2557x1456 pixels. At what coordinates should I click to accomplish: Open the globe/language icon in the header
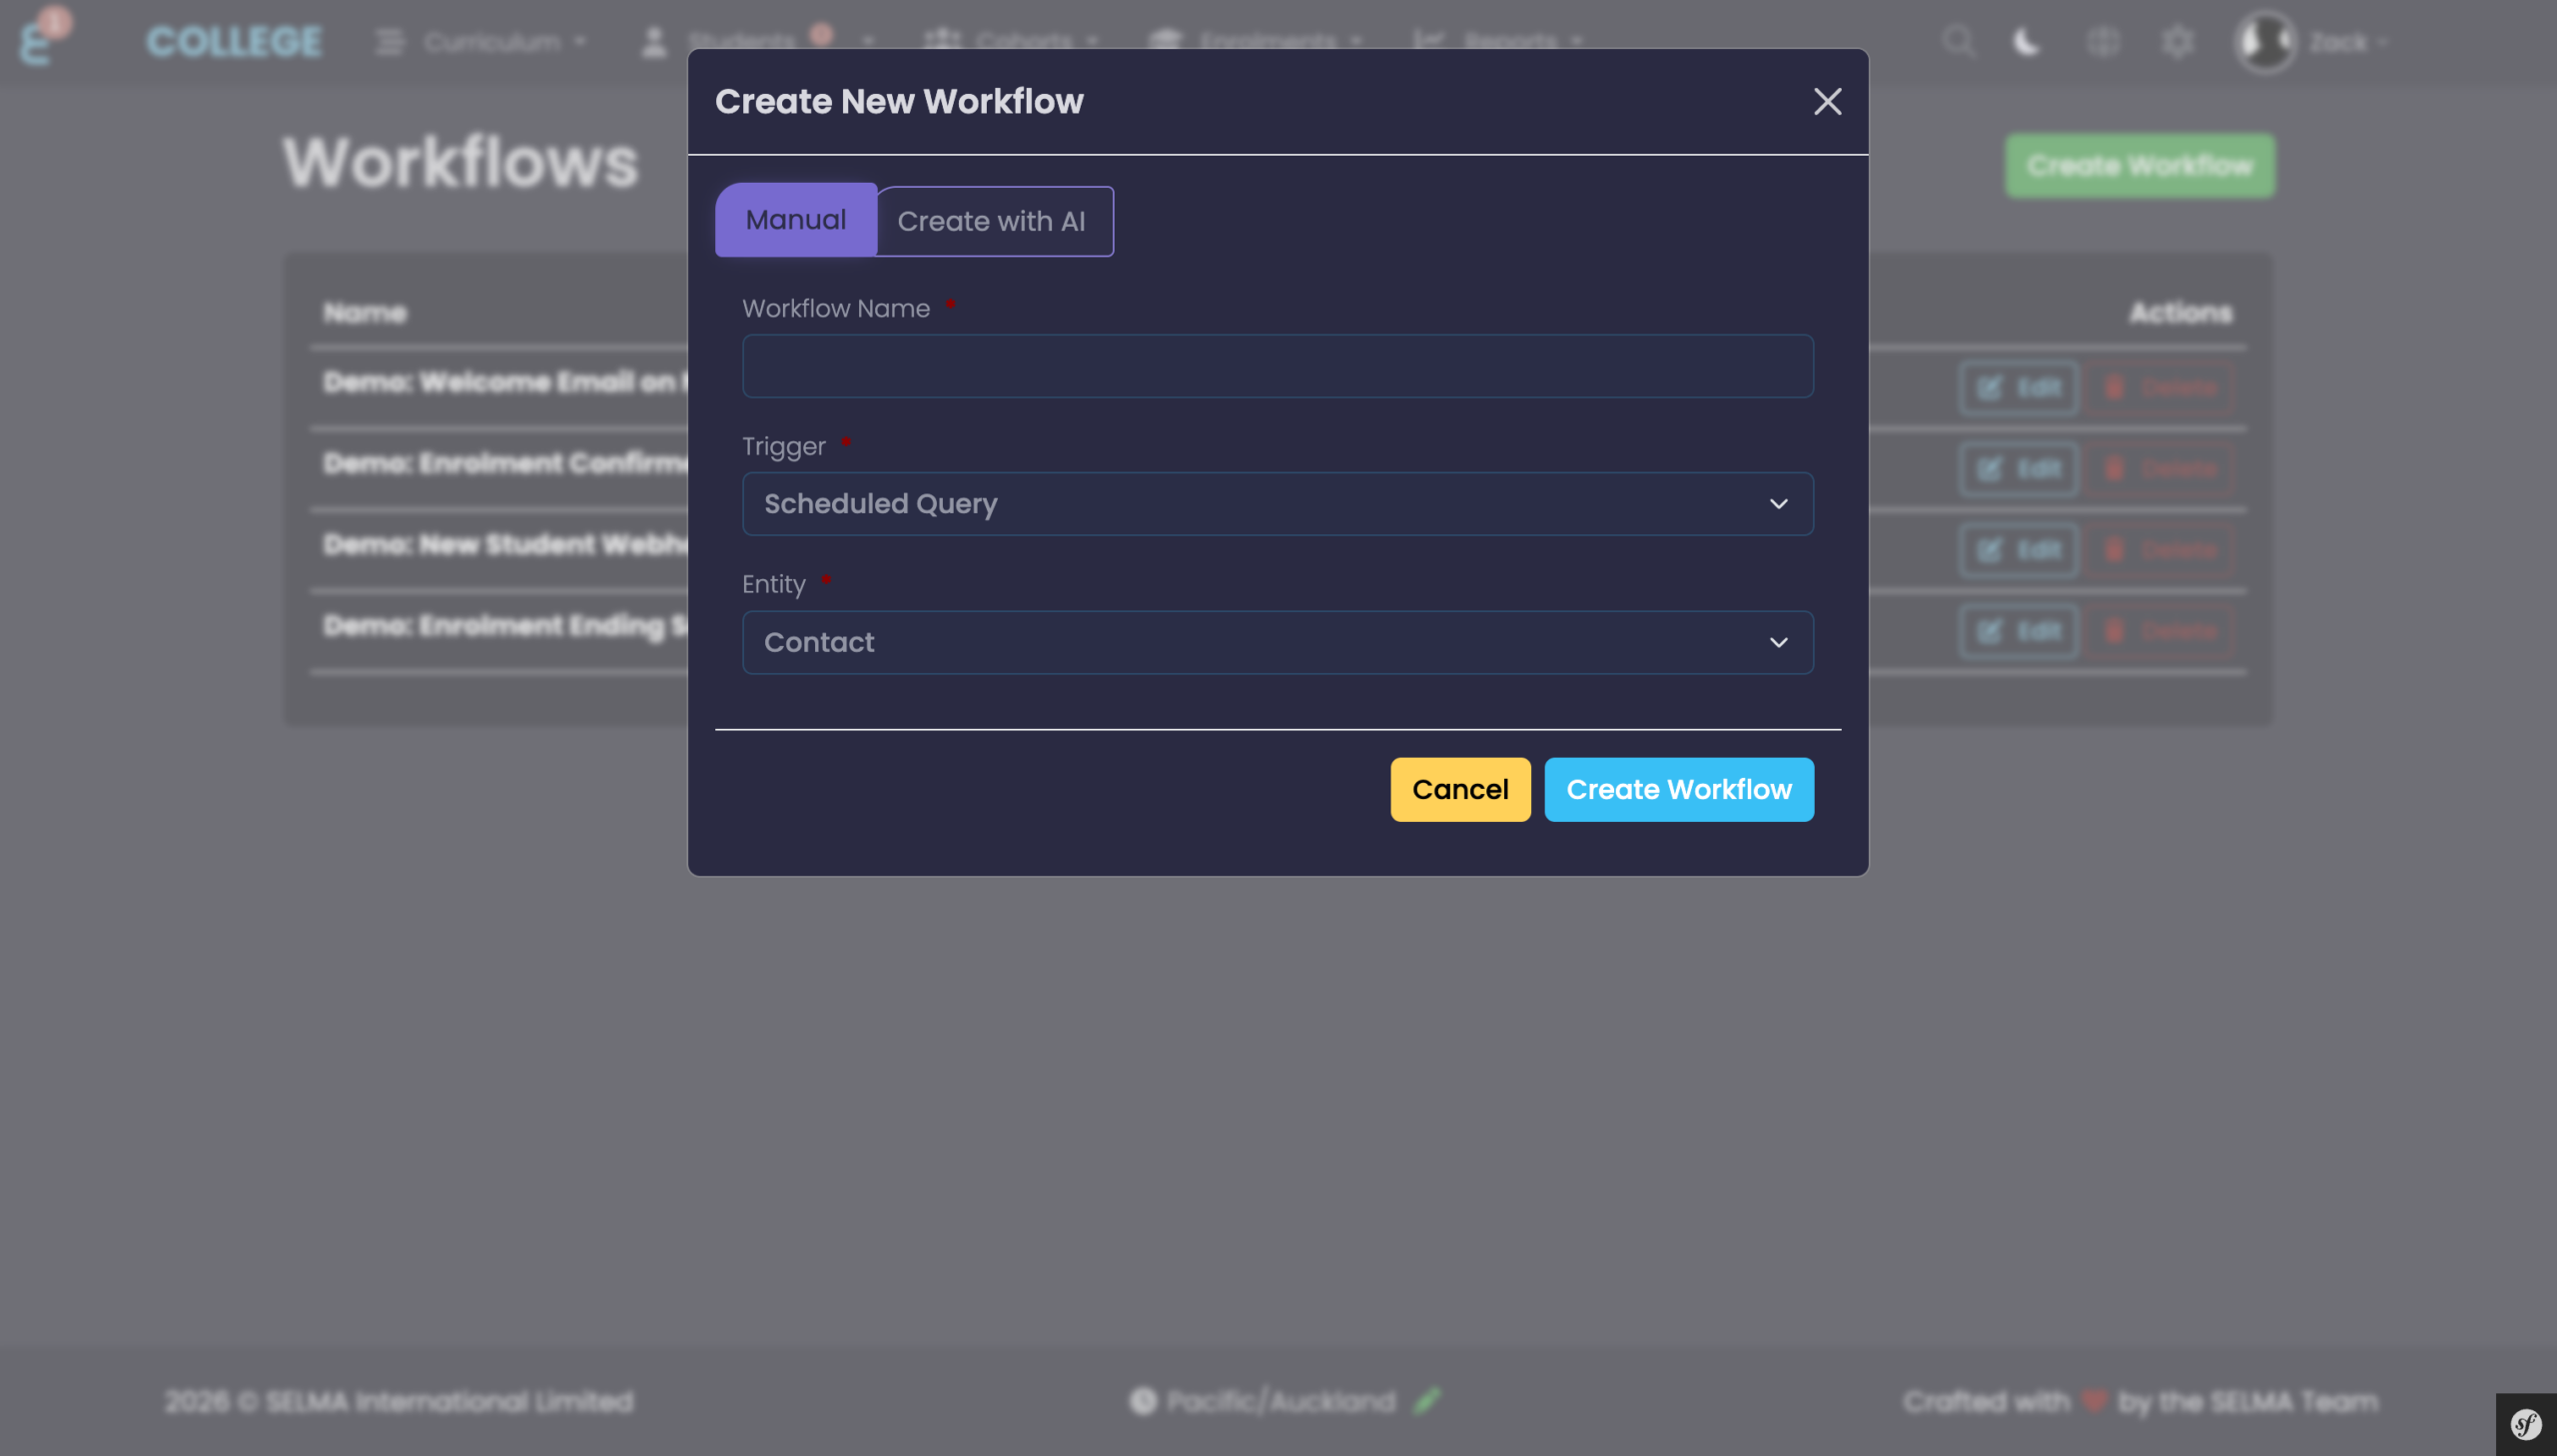coord(2101,42)
